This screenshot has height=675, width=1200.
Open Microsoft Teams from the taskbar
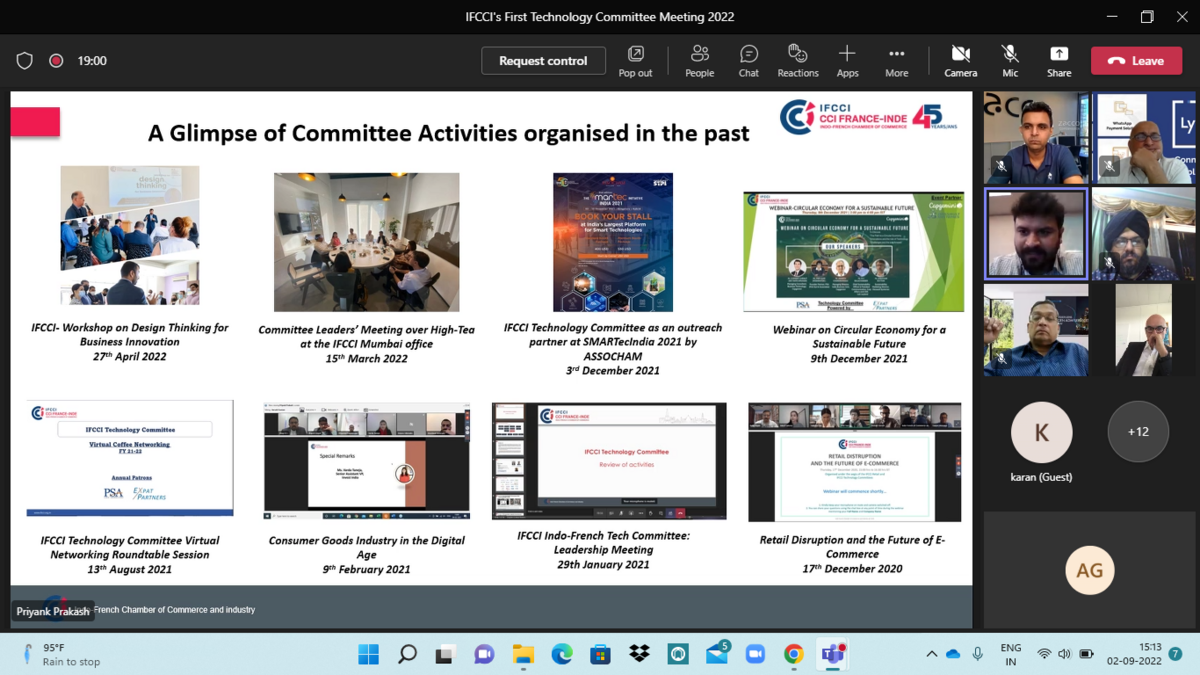tap(832, 654)
